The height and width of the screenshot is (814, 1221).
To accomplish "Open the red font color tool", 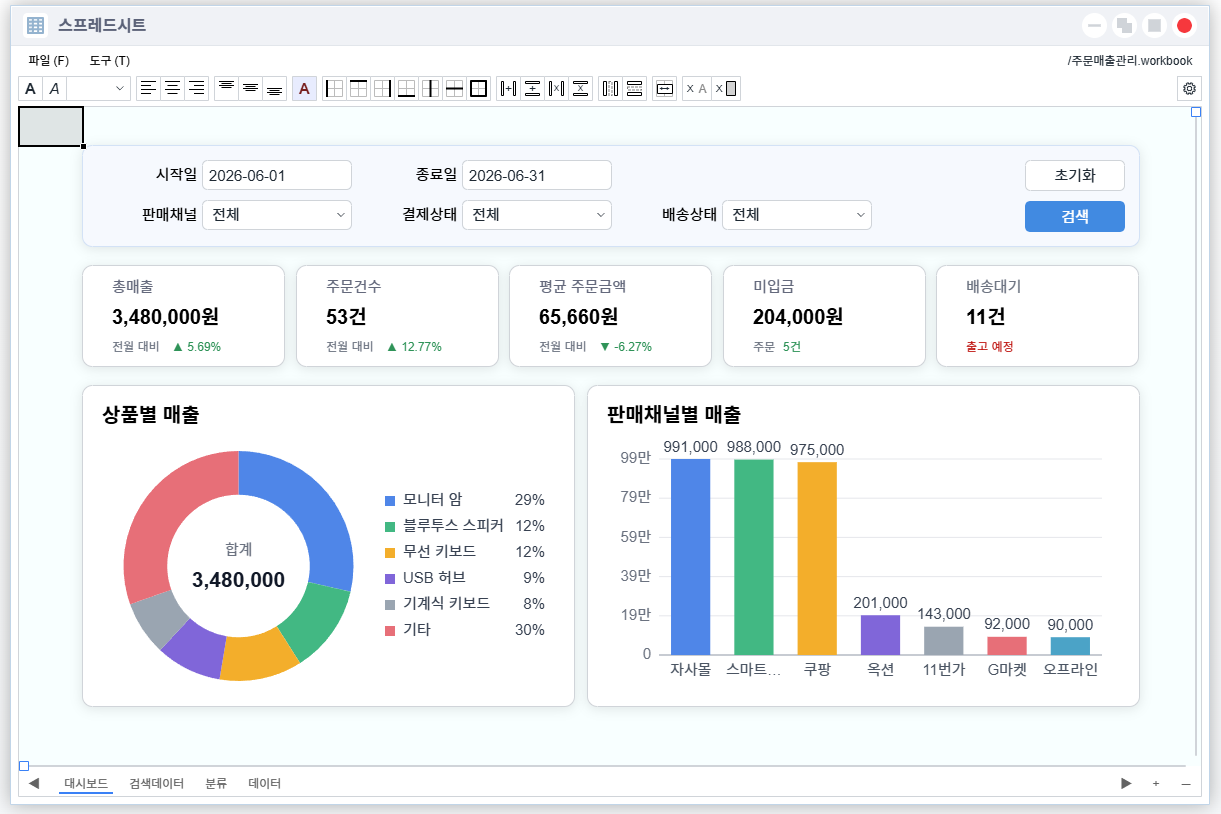I will click(x=304, y=89).
